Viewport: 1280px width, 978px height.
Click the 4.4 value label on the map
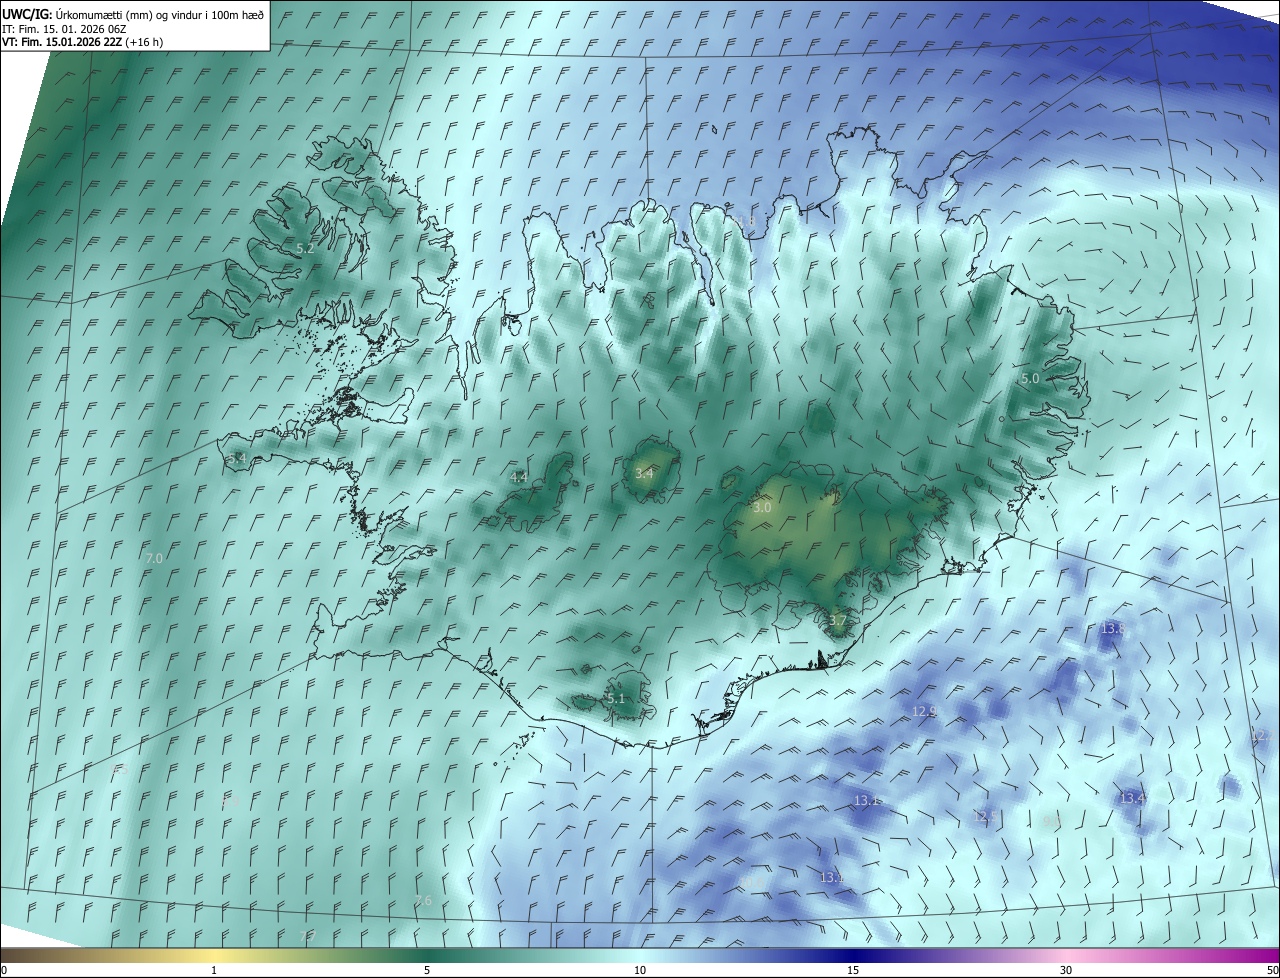point(519,477)
